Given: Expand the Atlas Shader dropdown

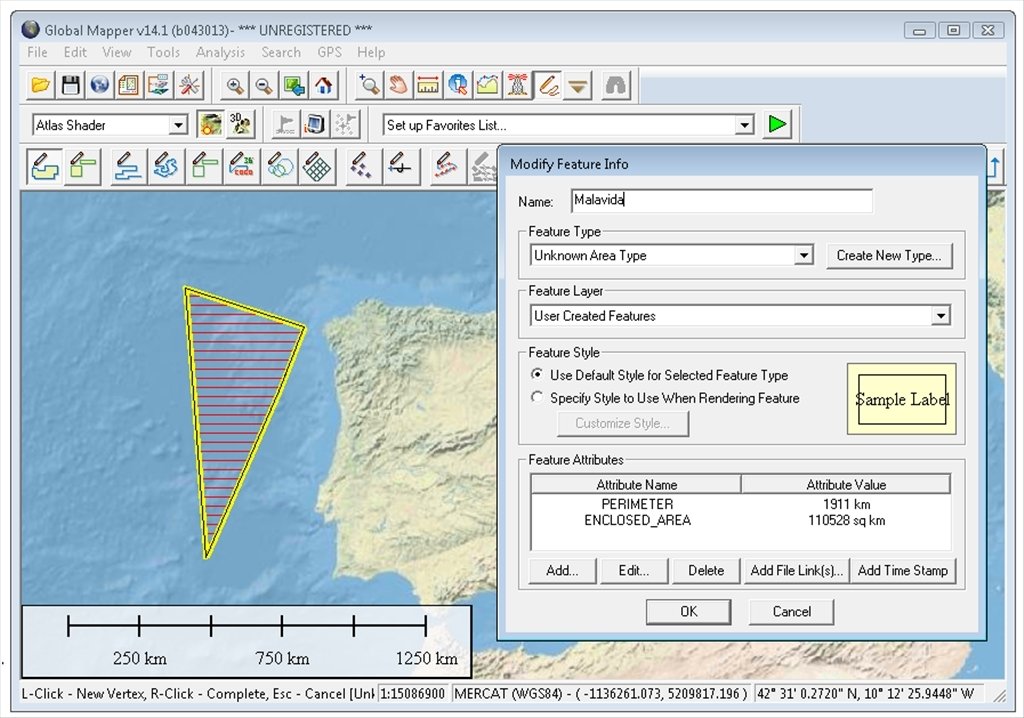Looking at the screenshot, I should click(x=178, y=125).
